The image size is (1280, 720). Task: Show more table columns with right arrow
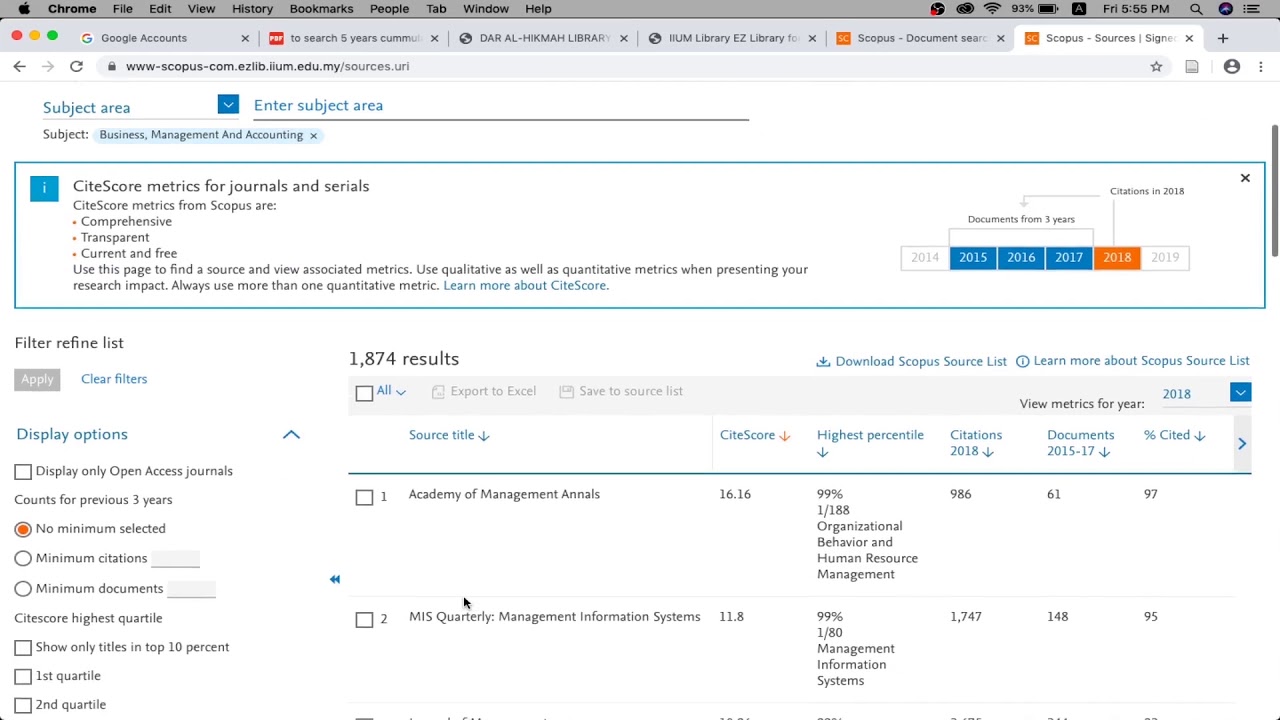(1242, 443)
